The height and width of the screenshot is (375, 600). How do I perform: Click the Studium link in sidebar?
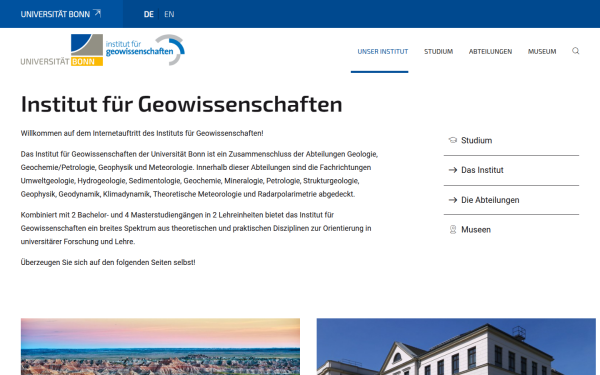(476, 140)
